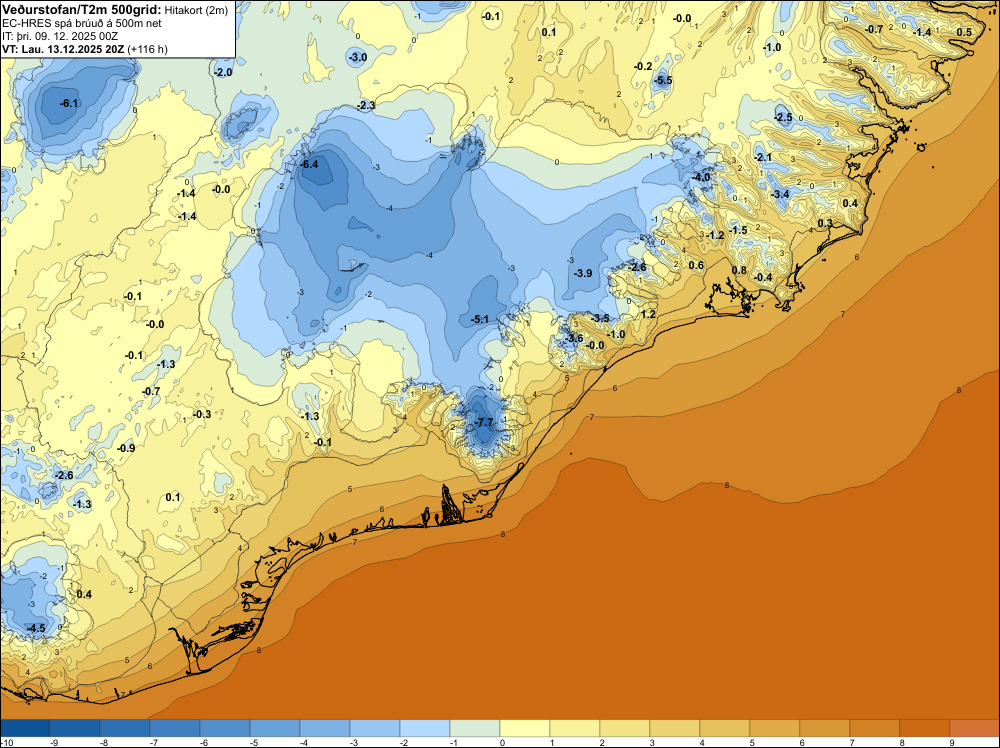Screen dimensions: 1000x748
Task: Click the -0.2 temperature value
Action: (643, 66)
